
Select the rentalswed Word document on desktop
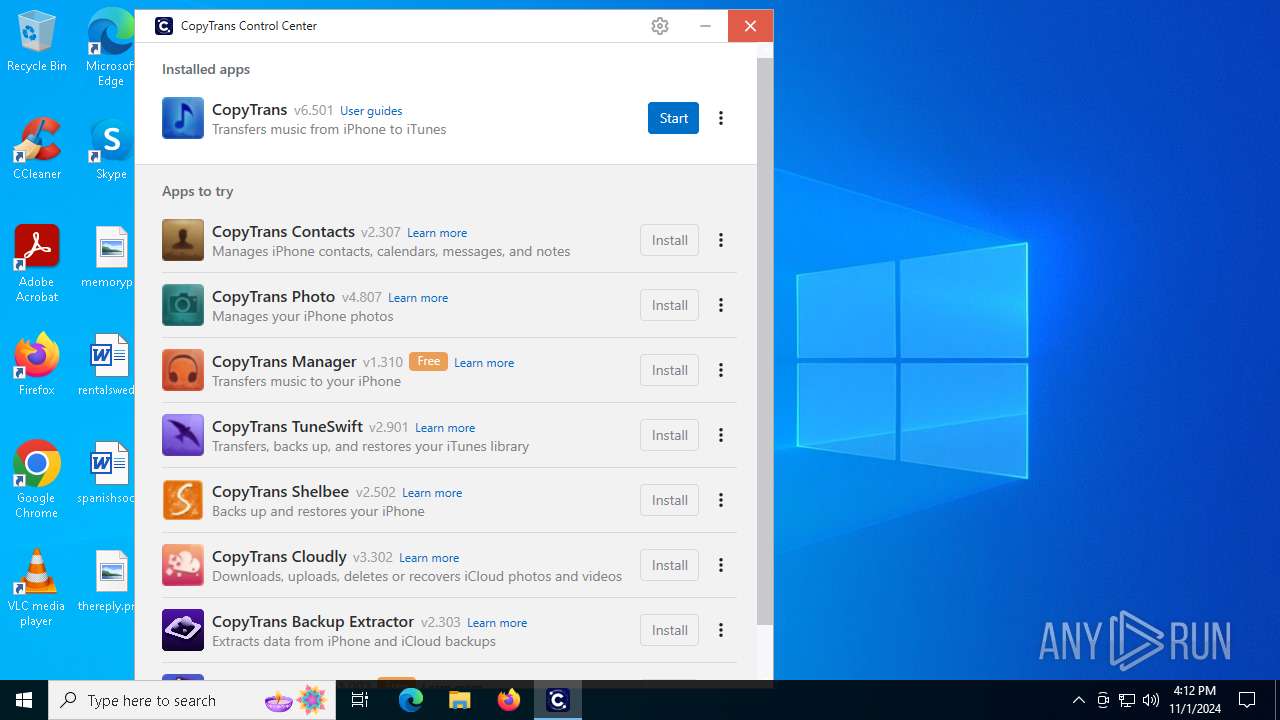[x=108, y=365]
